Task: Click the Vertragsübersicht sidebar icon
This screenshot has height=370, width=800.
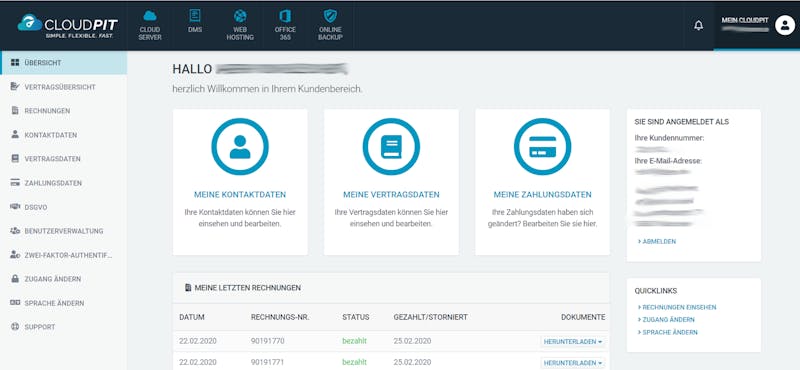Action: click(15, 87)
